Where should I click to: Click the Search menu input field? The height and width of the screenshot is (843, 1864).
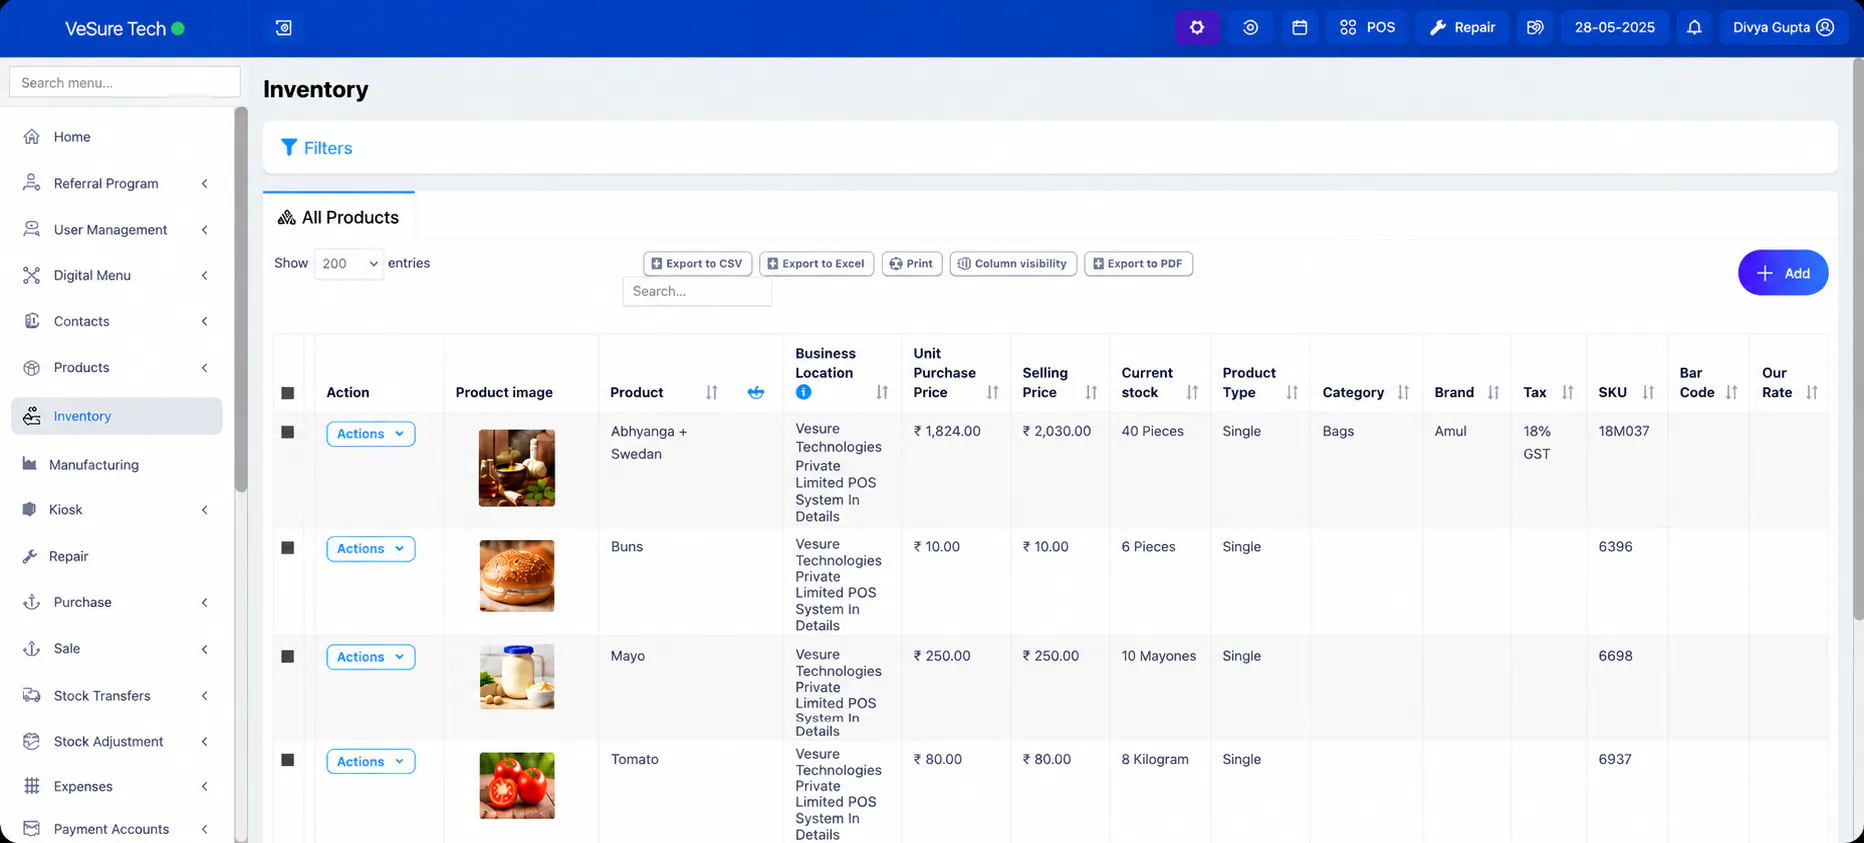tap(124, 83)
